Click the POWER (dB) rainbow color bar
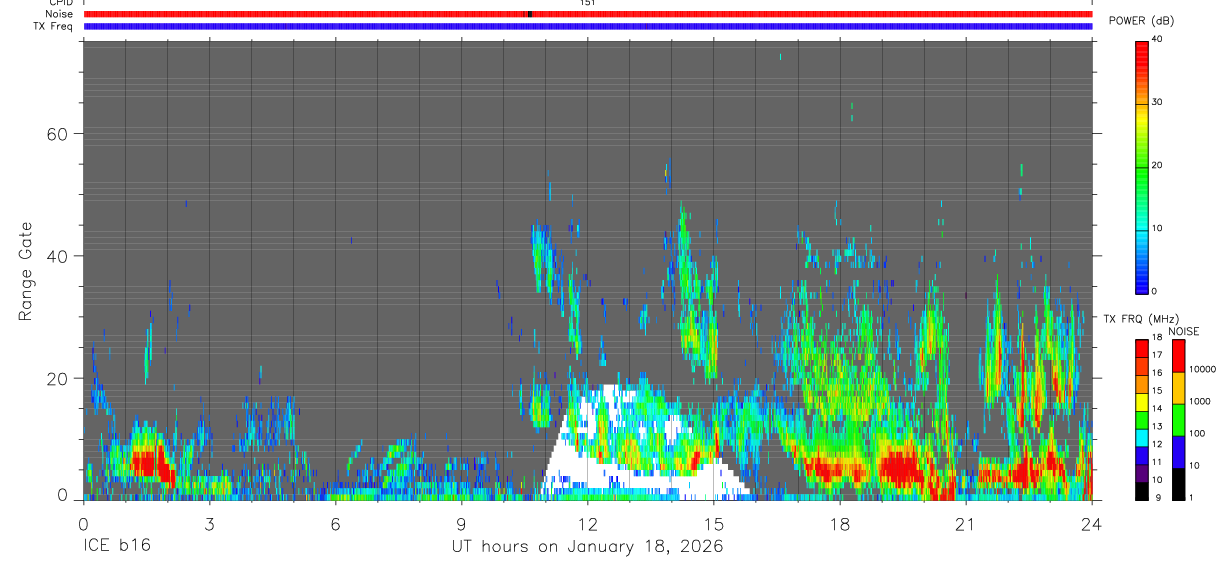This screenshot has height=567, width=1228. point(1142,166)
